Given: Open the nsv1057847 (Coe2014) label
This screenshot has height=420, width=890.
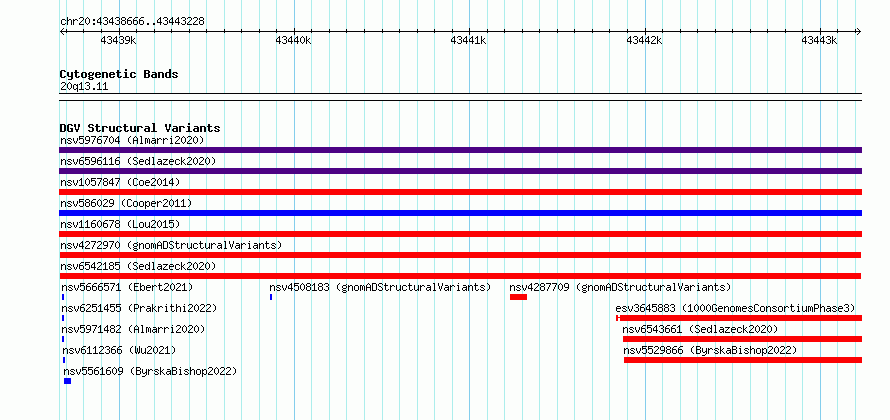Looking at the screenshot, I should coord(120,182).
